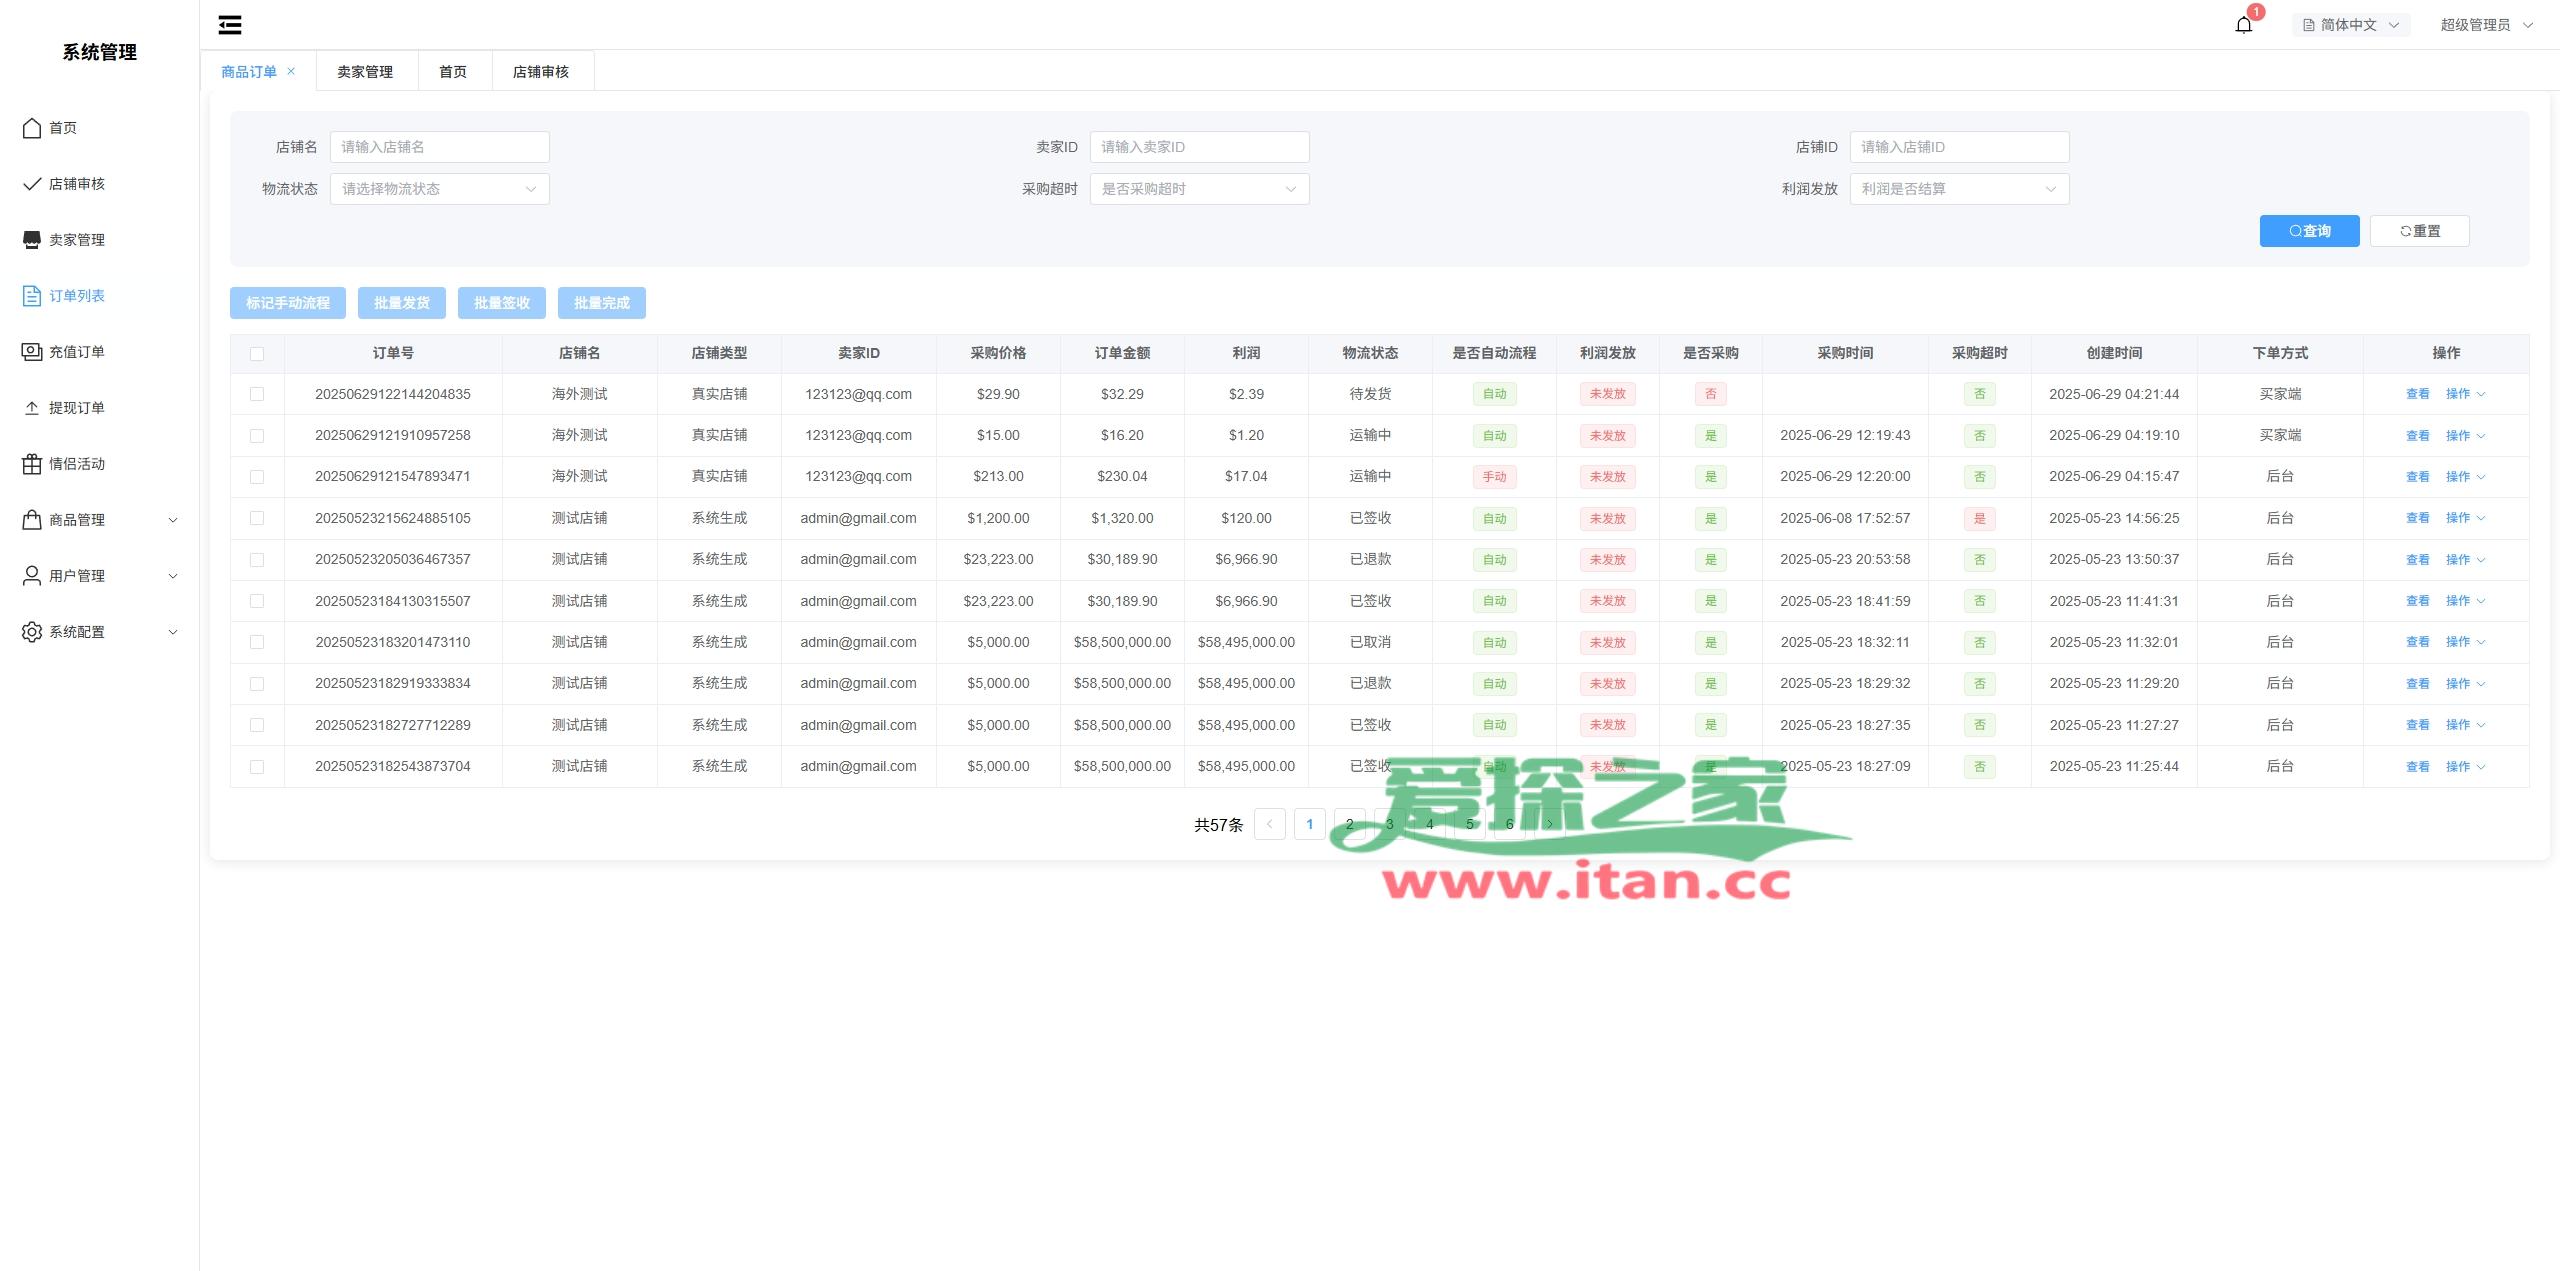The width and height of the screenshot is (2560, 1271).
Task: Open the 超级管理员 user menu
Action: (2486, 25)
